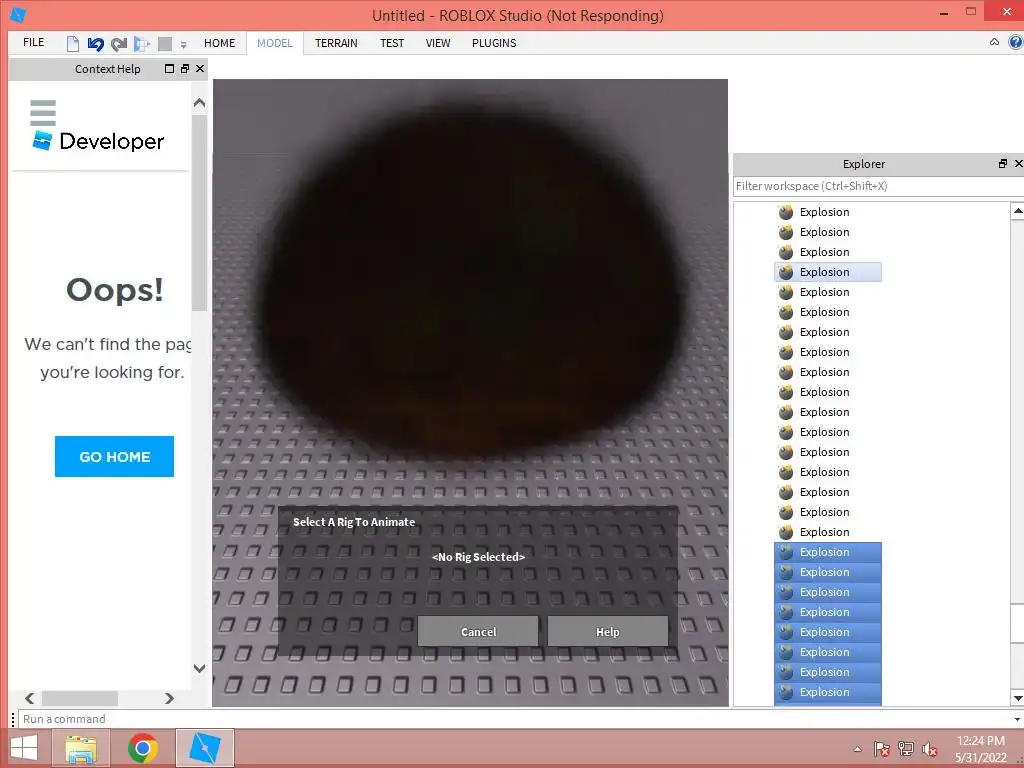The height and width of the screenshot is (768, 1024).
Task: Click the Developer logo link
Action: click(x=98, y=141)
